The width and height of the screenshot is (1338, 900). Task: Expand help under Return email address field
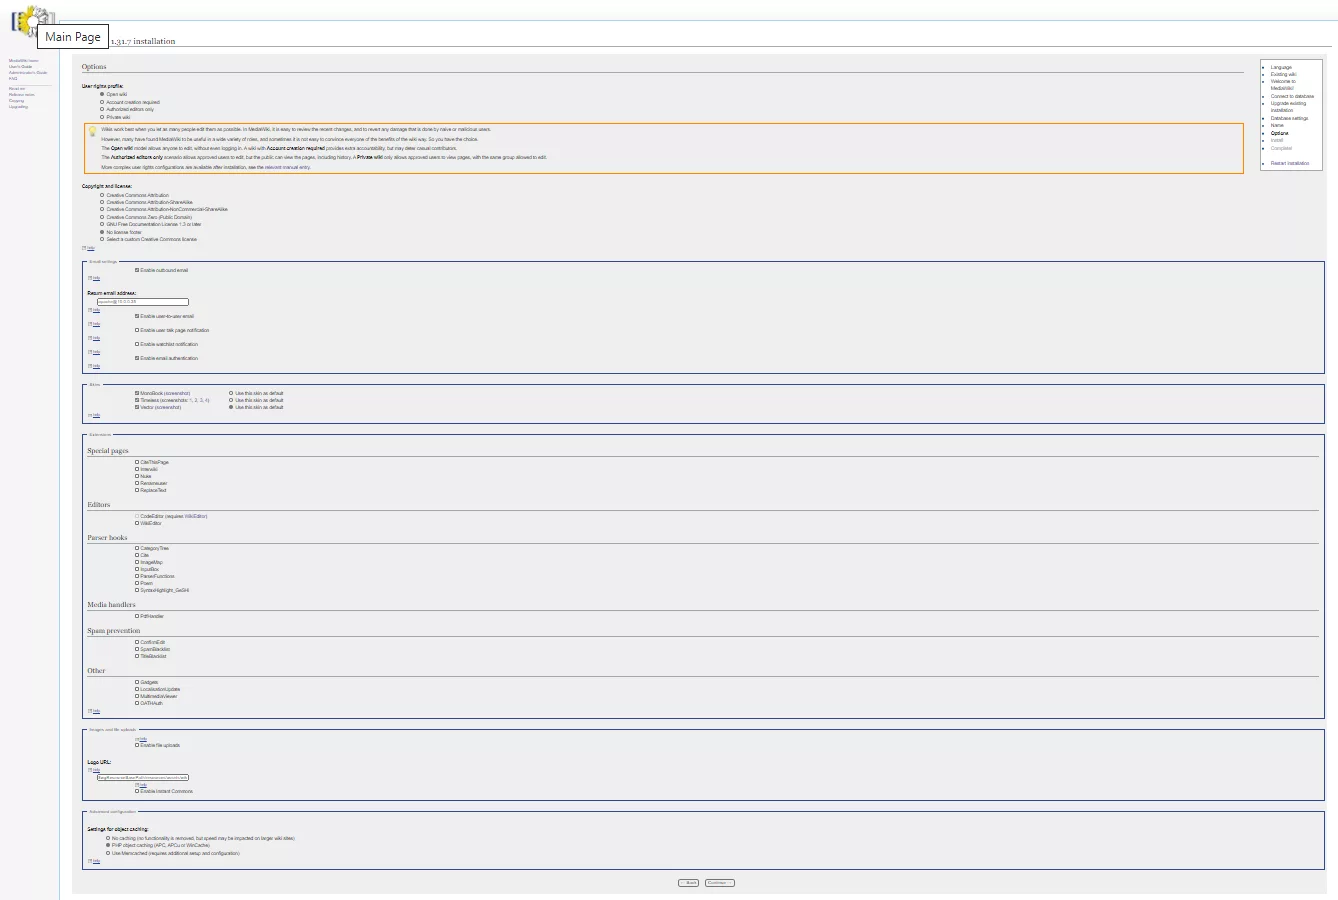coord(94,310)
